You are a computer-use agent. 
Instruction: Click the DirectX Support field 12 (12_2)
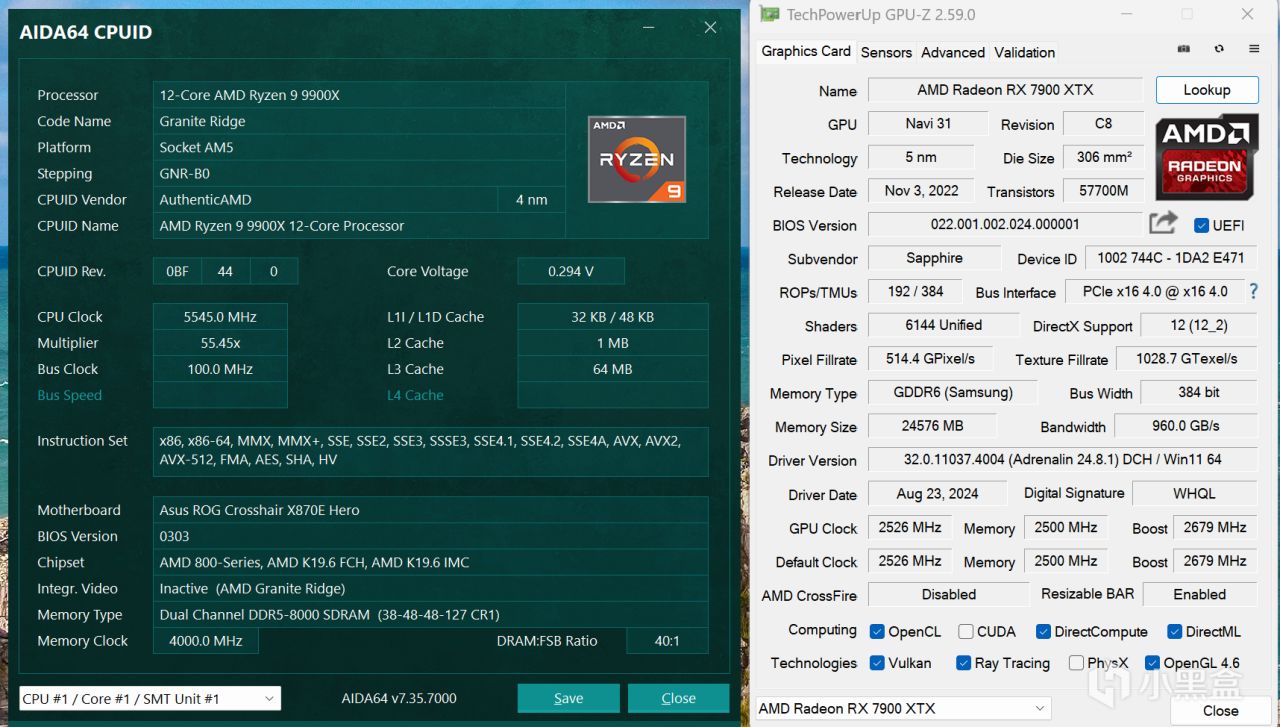click(1199, 325)
